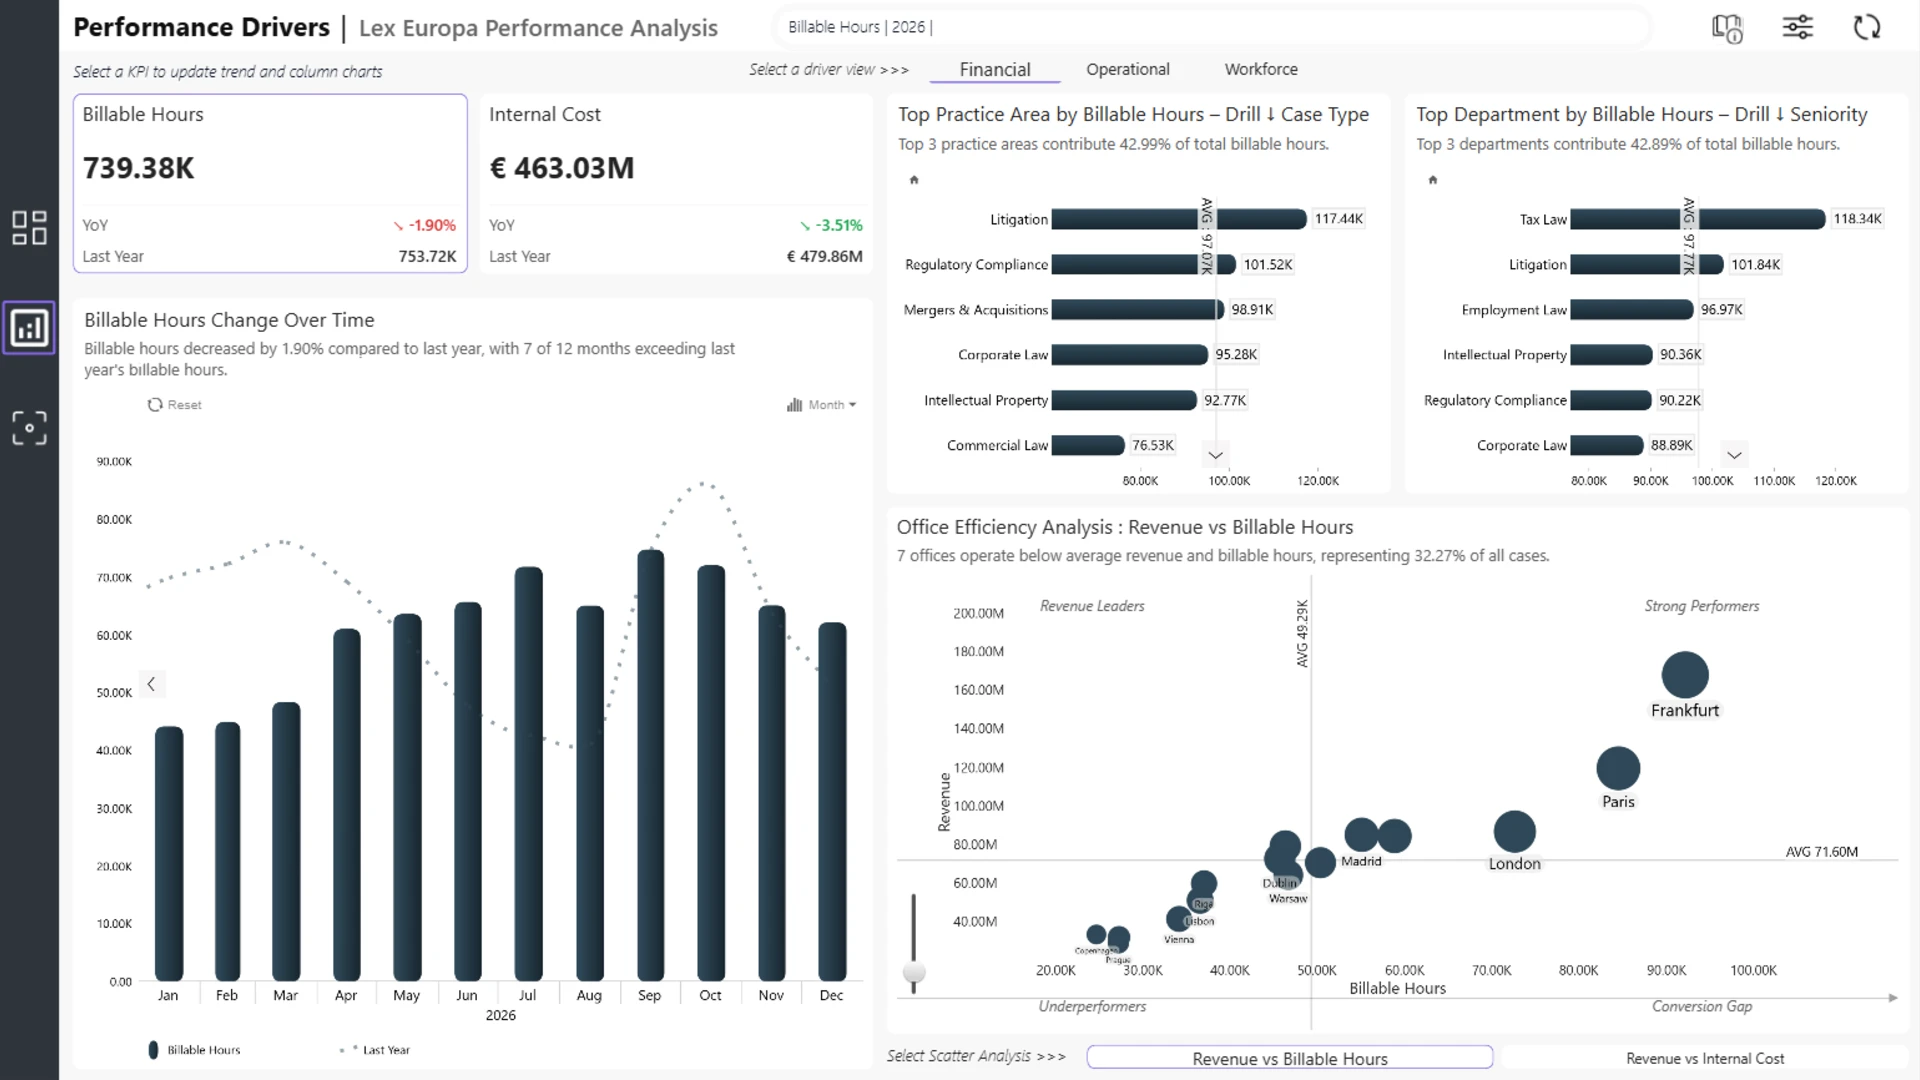
Task: Select the Mergers & Acquisitions bar
Action: [x=1138, y=309]
